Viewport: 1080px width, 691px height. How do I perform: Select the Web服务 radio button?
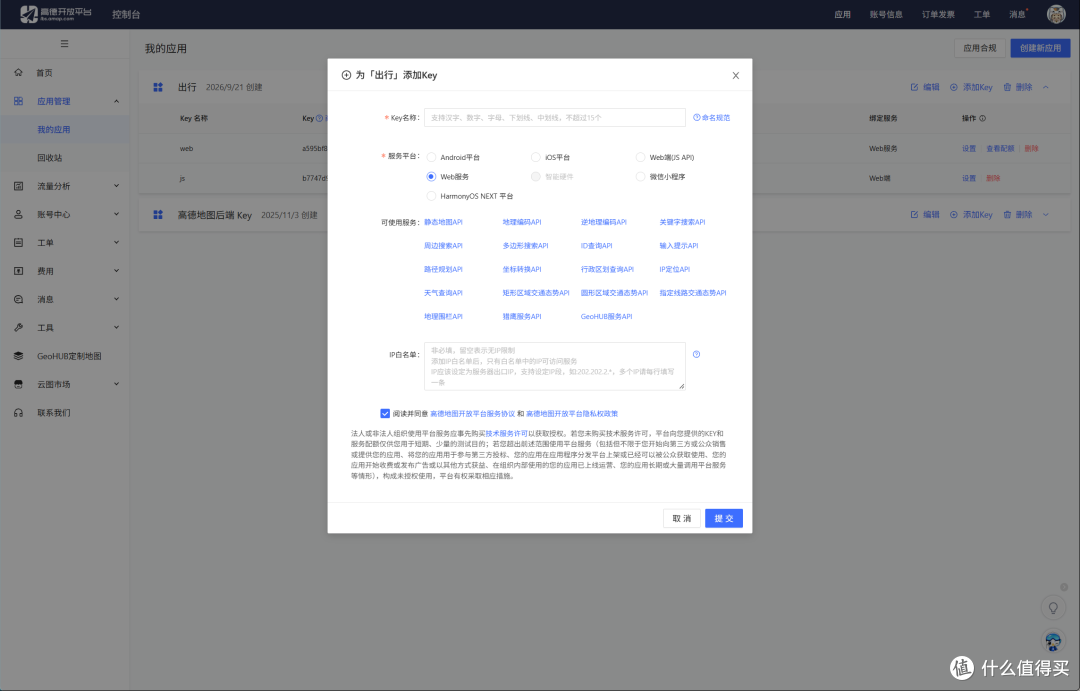431,176
